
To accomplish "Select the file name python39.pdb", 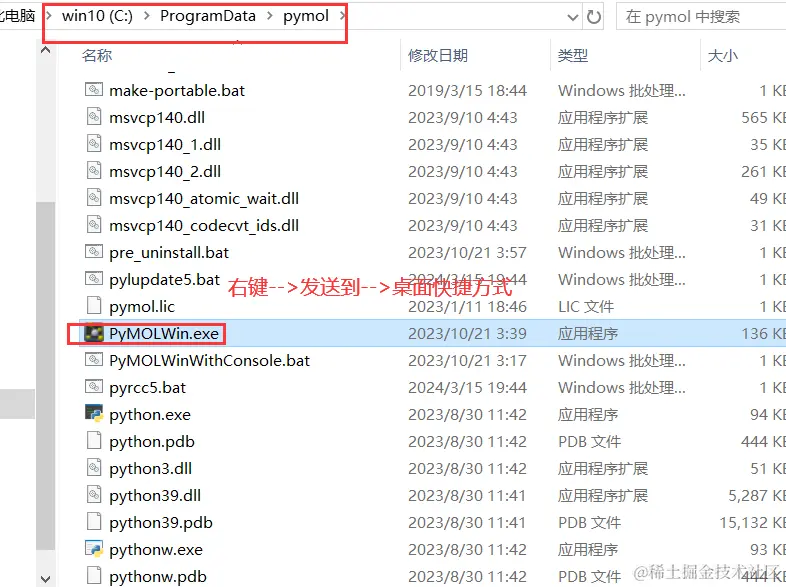I will click(x=161, y=523).
